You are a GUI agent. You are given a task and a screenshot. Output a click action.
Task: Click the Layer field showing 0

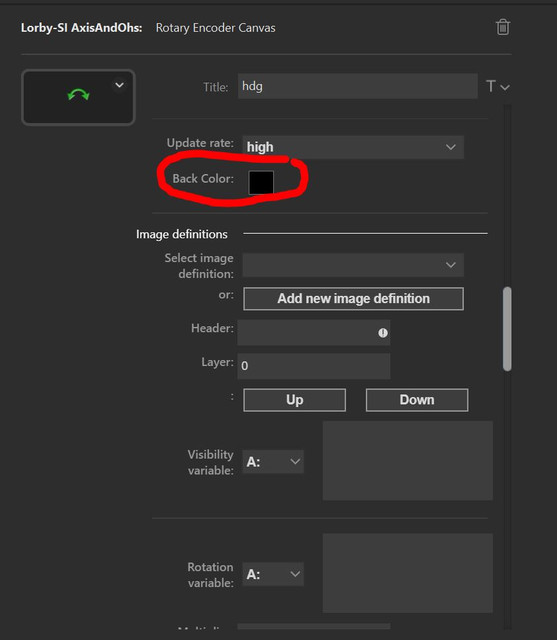(x=314, y=366)
